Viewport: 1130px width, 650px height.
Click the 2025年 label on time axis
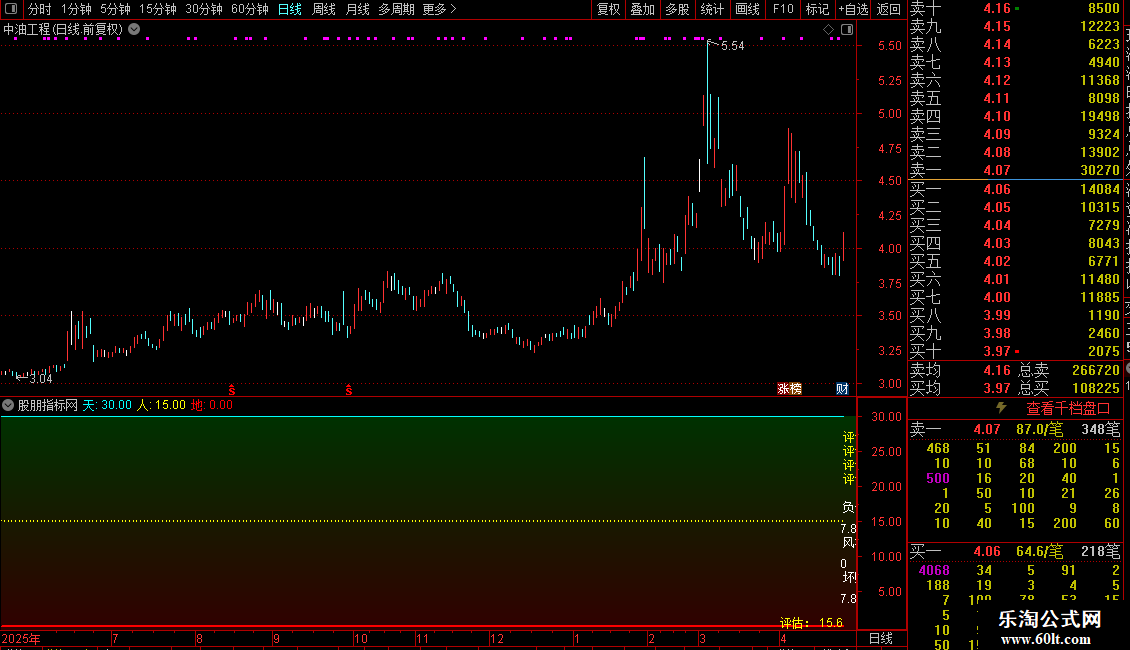(x=21, y=639)
